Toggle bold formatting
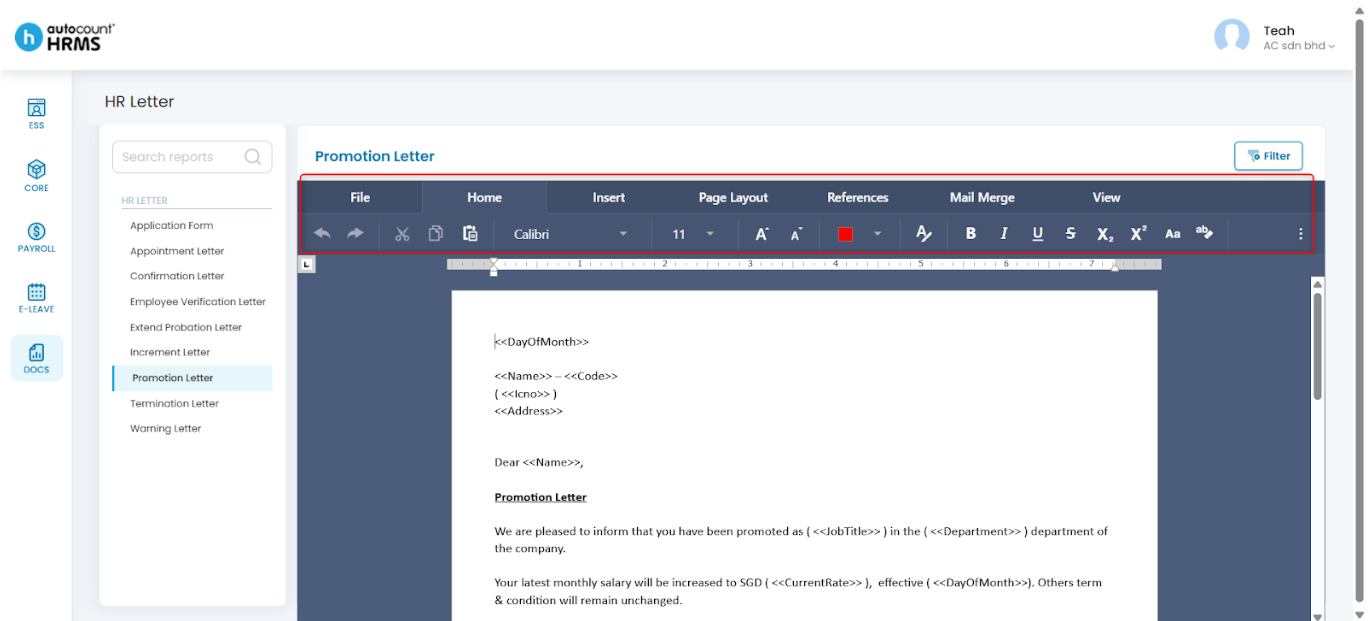Image resolution: width=1368 pixels, height=621 pixels. [x=971, y=234]
